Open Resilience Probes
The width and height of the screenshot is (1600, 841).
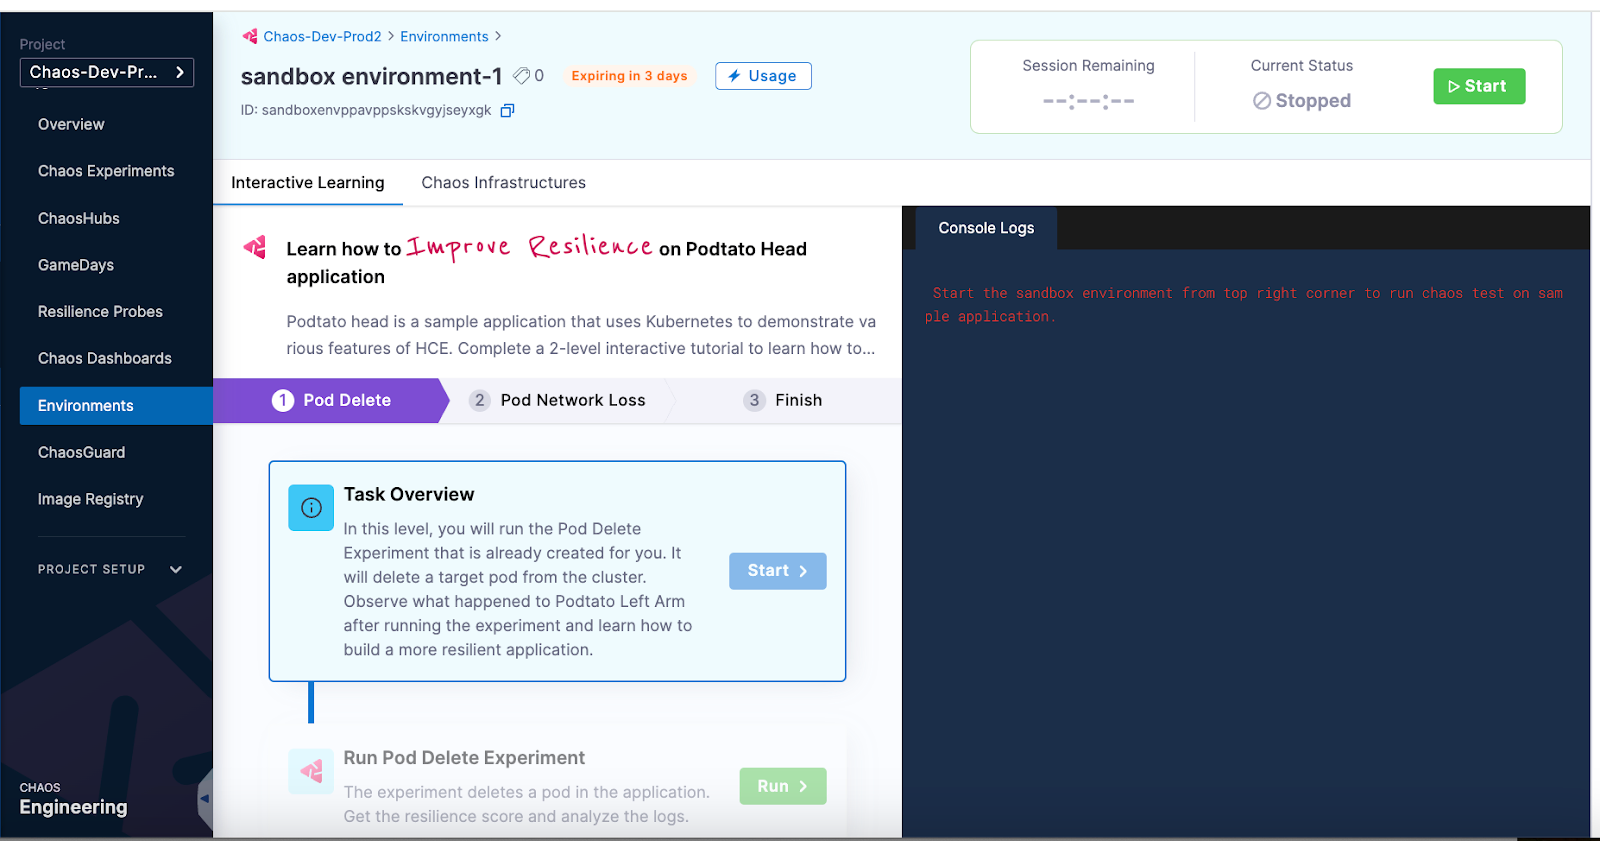(100, 312)
